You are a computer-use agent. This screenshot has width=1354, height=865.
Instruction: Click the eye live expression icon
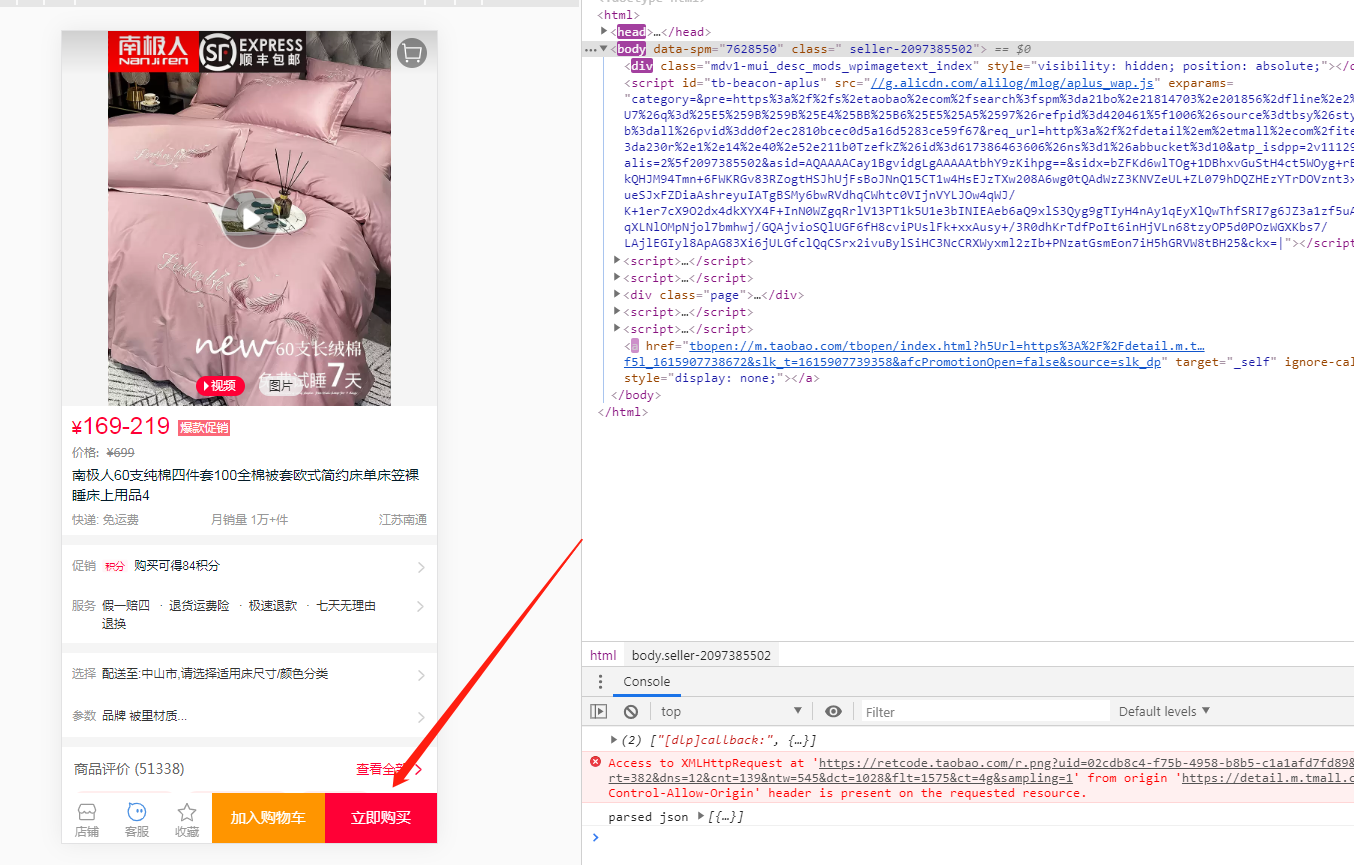[x=833, y=712]
